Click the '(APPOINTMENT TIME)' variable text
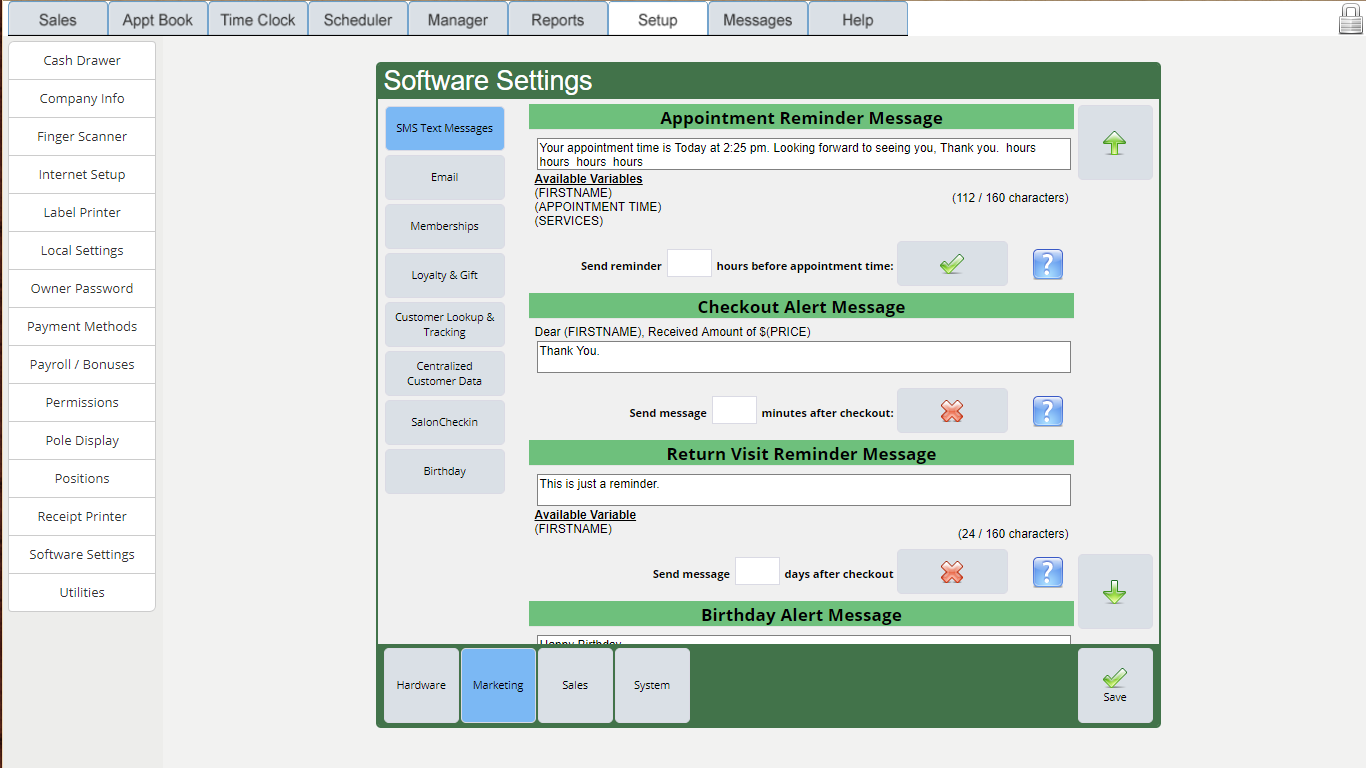 (598, 207)
